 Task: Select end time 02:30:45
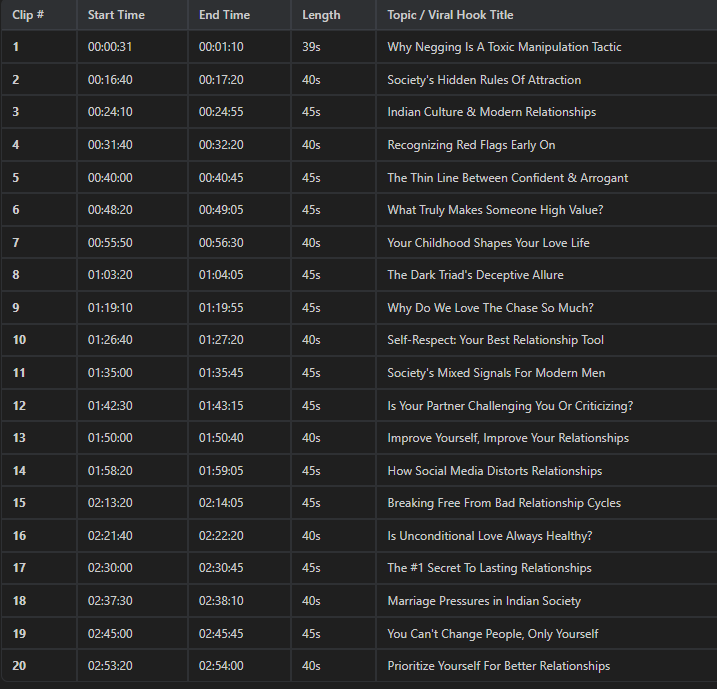pyautogui.click(x=221, y=567)
